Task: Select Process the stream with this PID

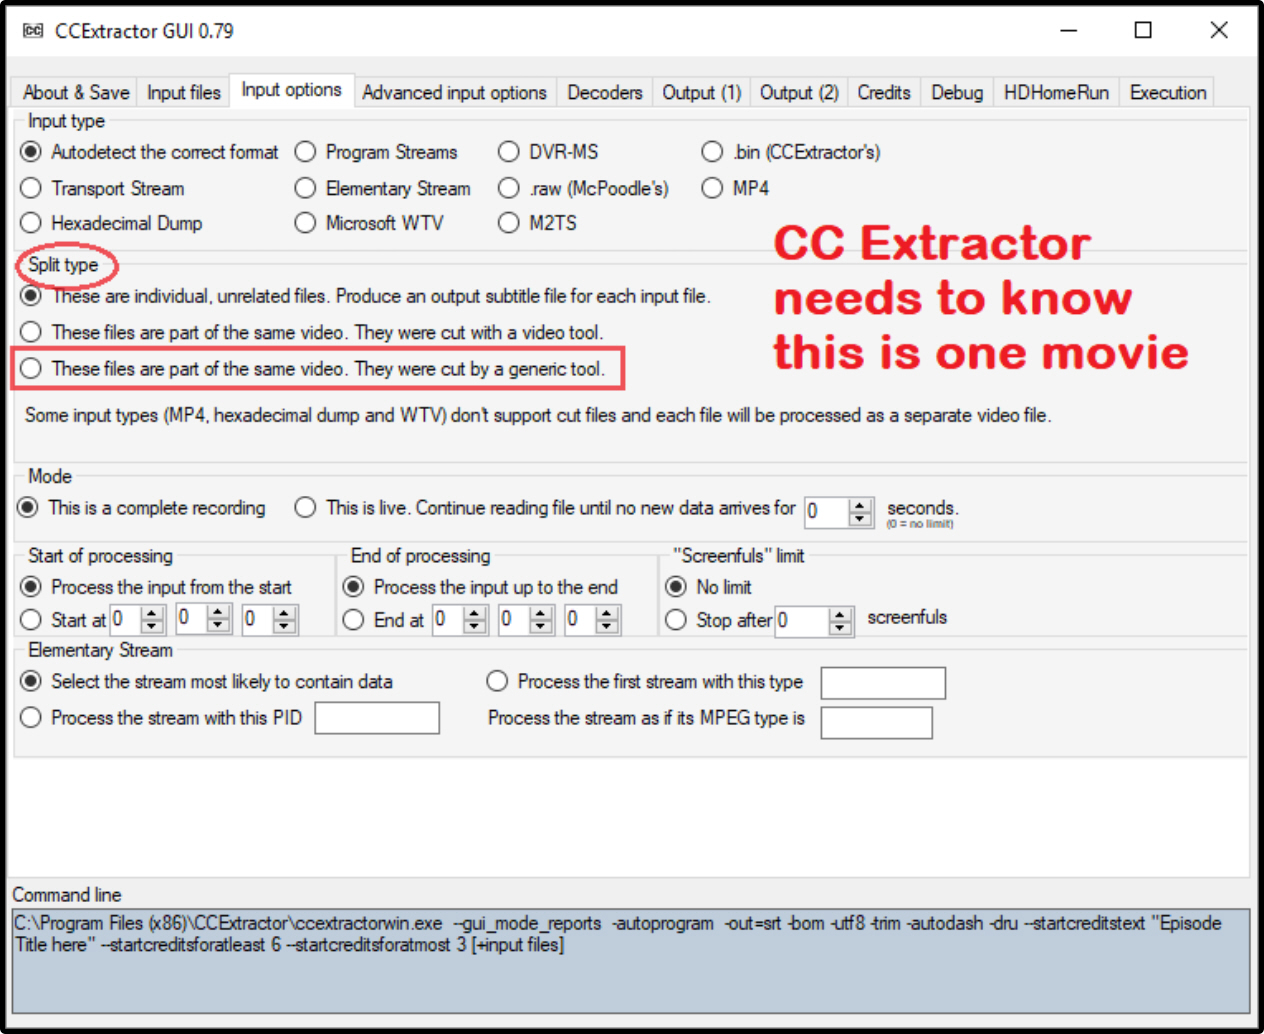Action: point(162,717)
